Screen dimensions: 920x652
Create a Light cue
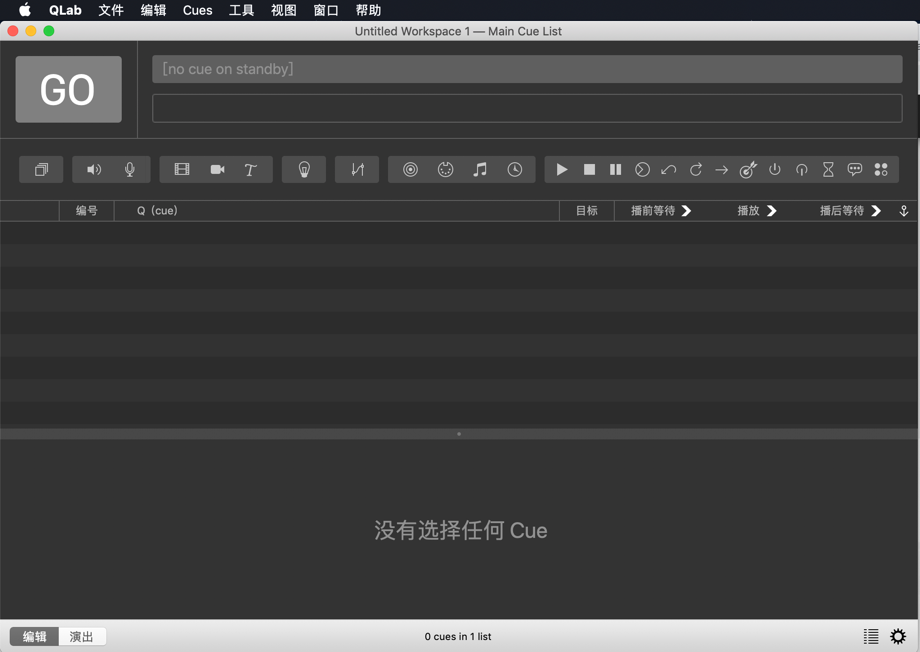tap(303, 169)
